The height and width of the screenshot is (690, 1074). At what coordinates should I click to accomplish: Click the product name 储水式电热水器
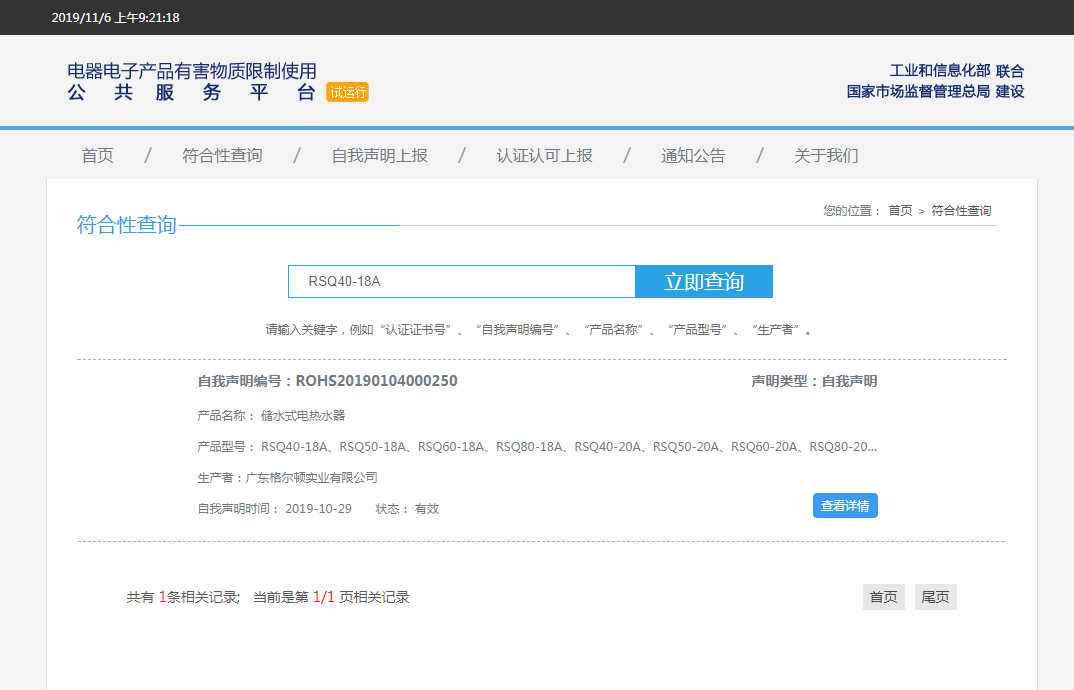point(303,416)
